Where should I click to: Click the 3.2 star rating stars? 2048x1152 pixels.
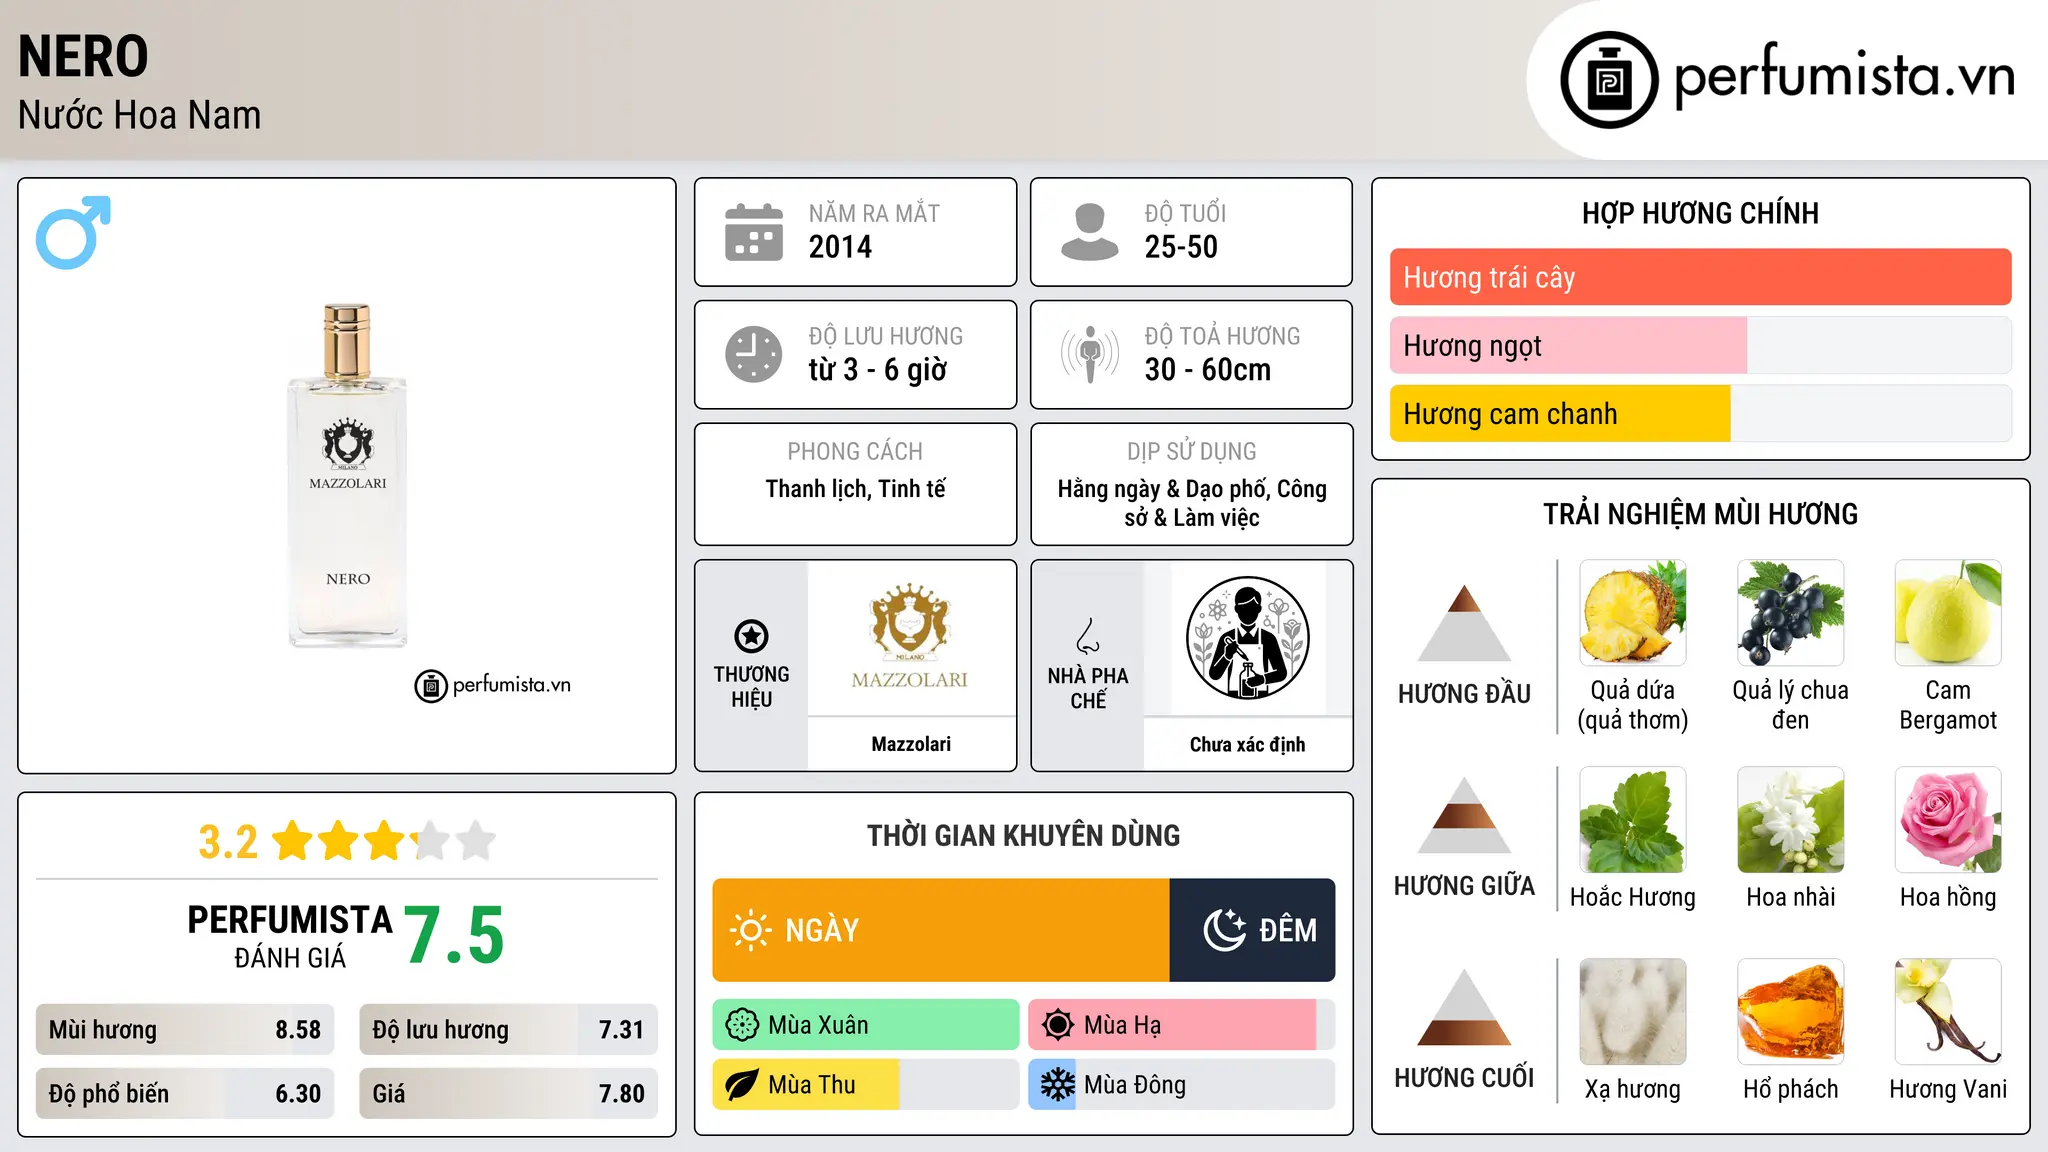tap(384, 841)
